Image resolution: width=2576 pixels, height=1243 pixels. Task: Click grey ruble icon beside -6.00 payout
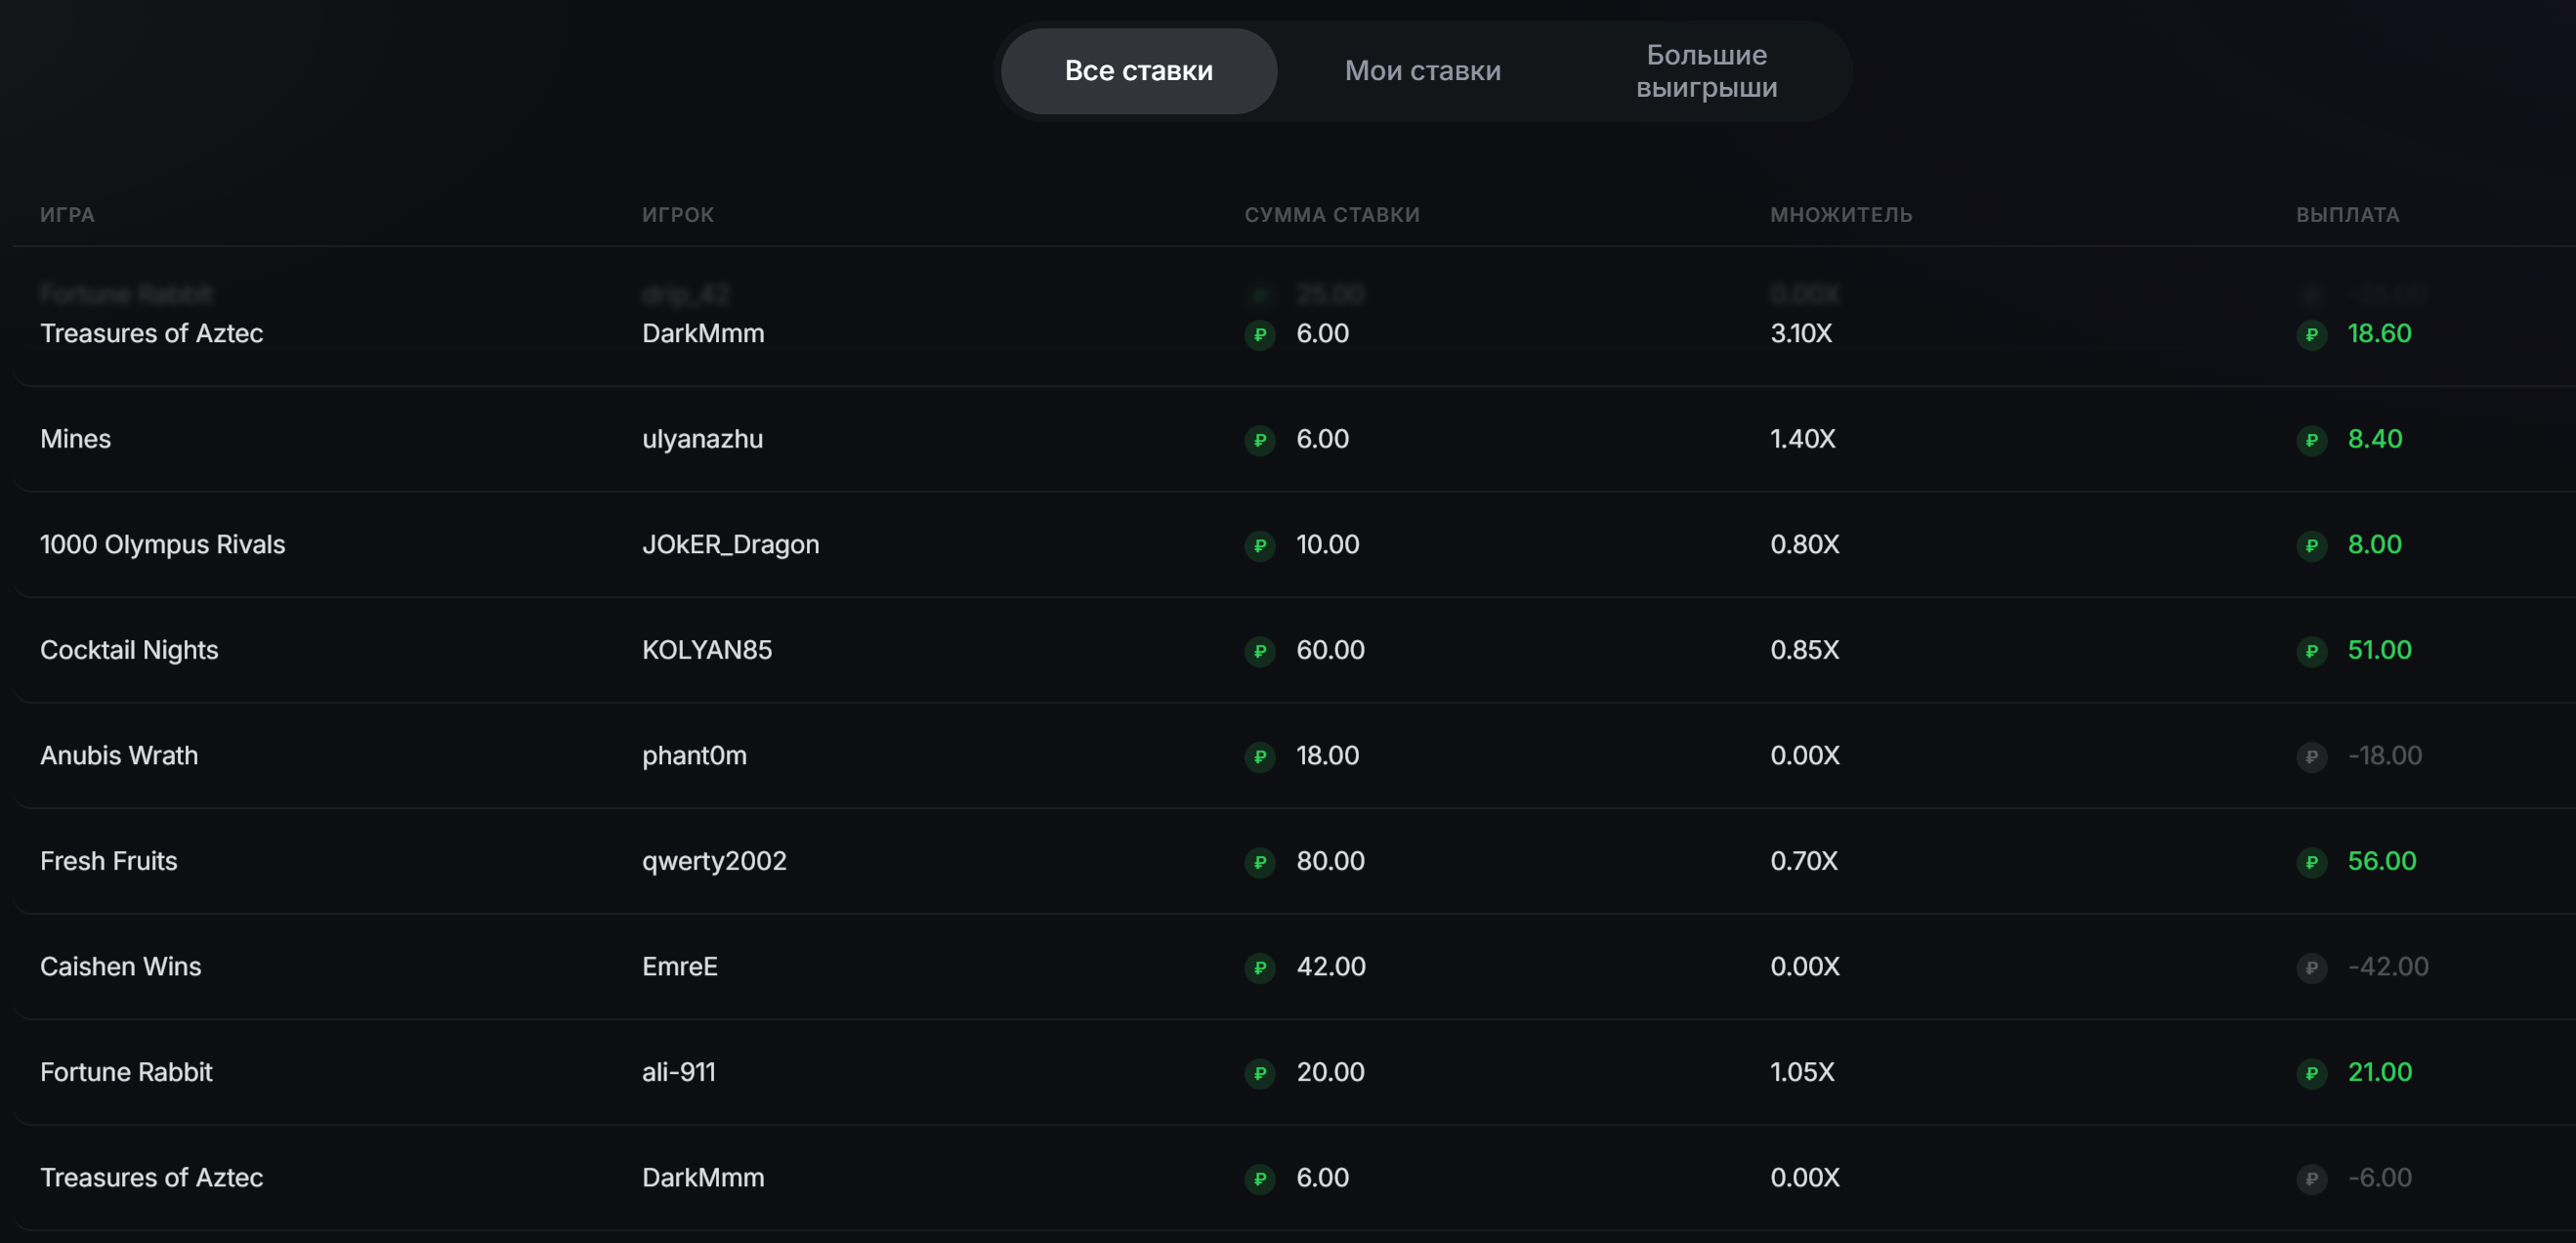pyautogui.click(x=2311, y=1178)
